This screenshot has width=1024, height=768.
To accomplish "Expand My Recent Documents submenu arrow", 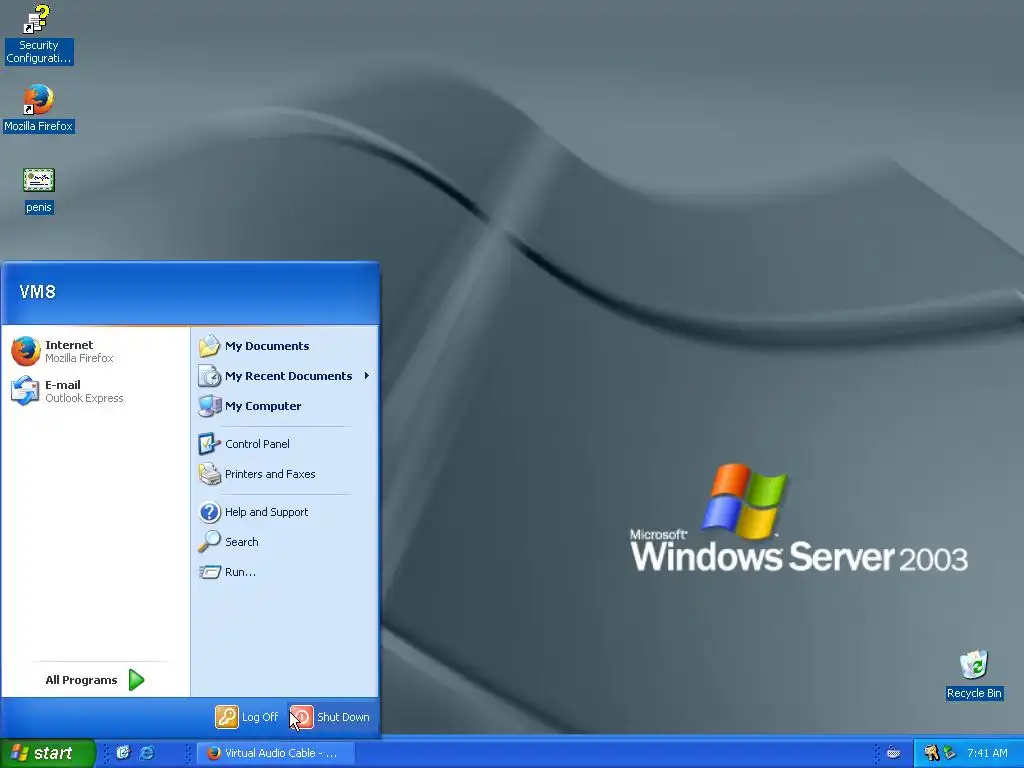I will point(366,376).
